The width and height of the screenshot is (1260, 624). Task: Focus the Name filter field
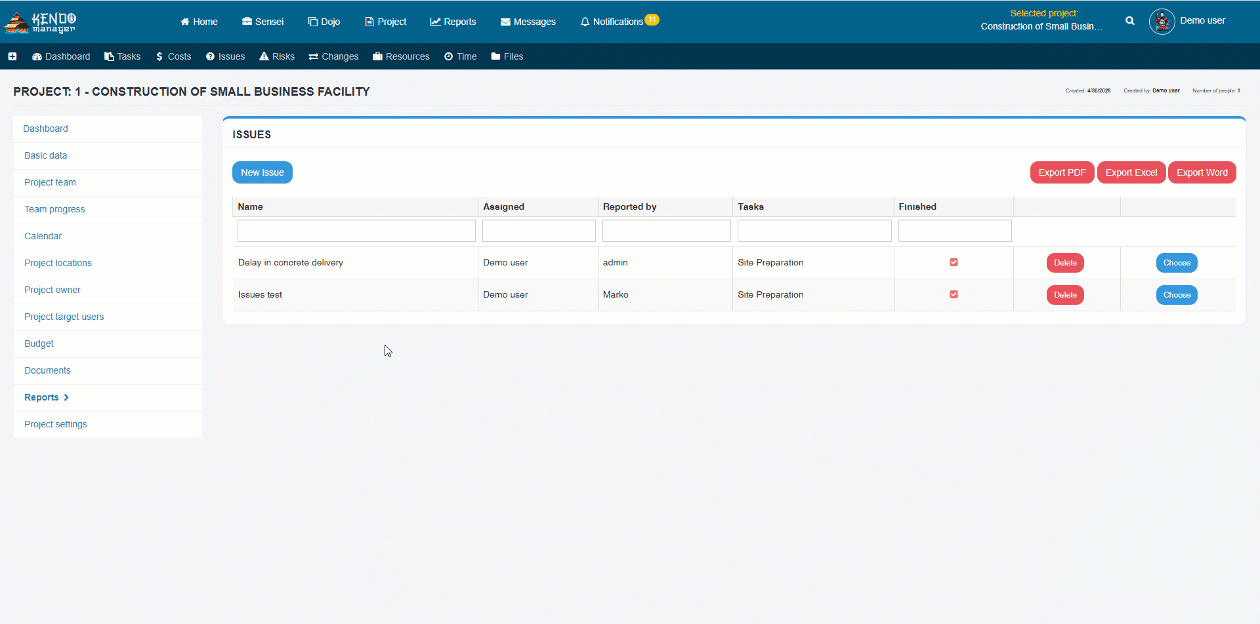(356, 231)
